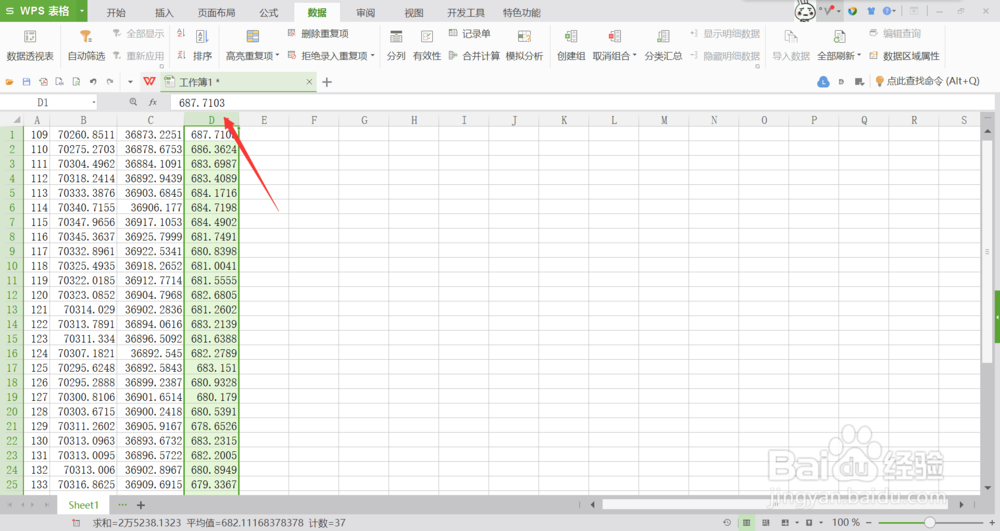This screenshot has width=1000, height=531.
Task: Switch to the 页面布局 tab
Action: [216, 13]
